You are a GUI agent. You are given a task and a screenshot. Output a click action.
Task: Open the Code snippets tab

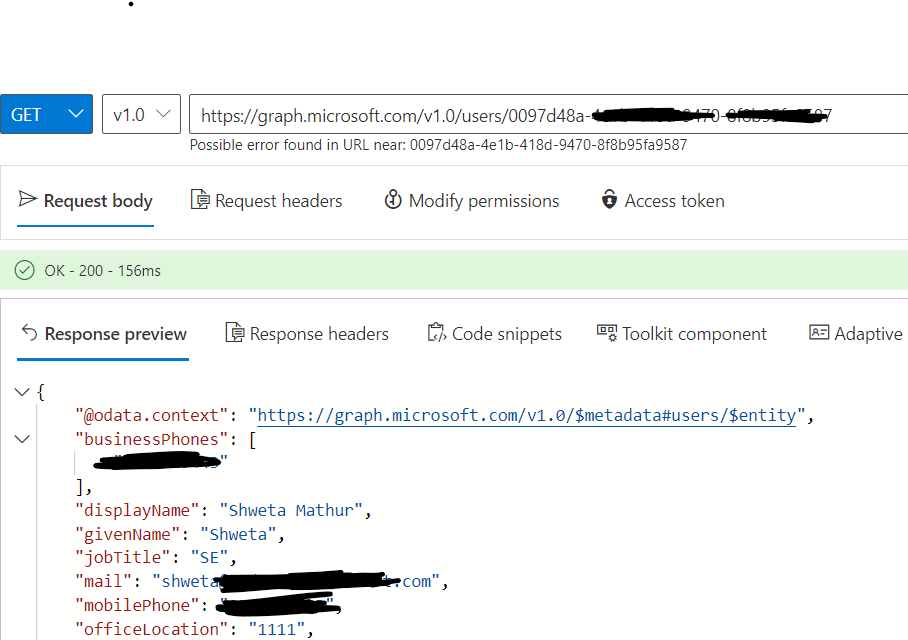tap(495, 334)
